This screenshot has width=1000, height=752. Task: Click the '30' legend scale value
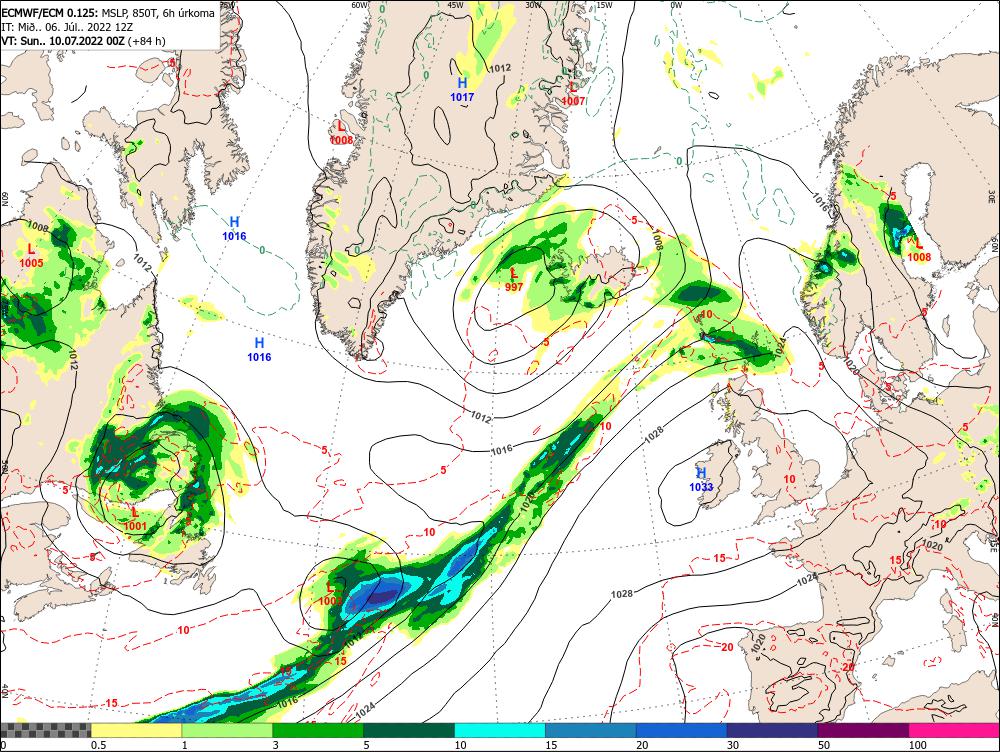pos(733,745)
